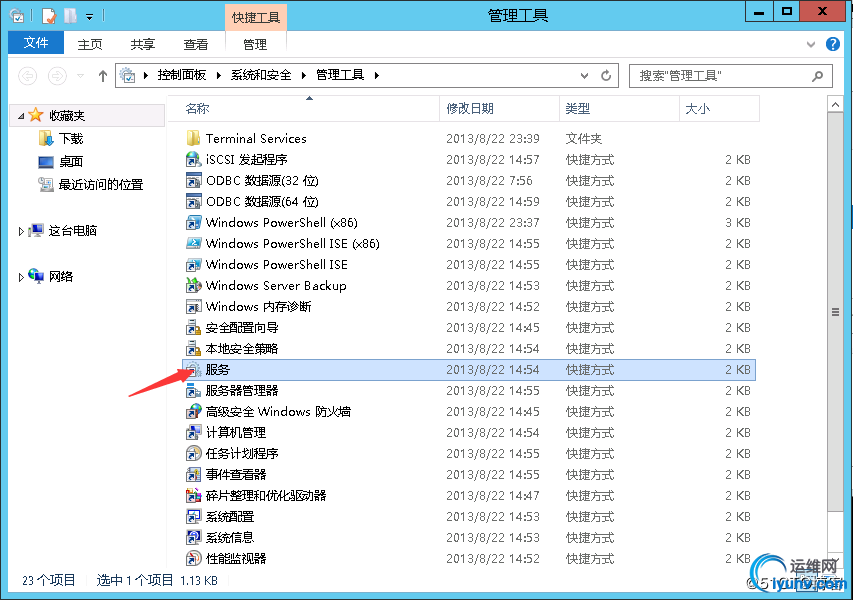Expand the 网络 tree node

(21, 277)
